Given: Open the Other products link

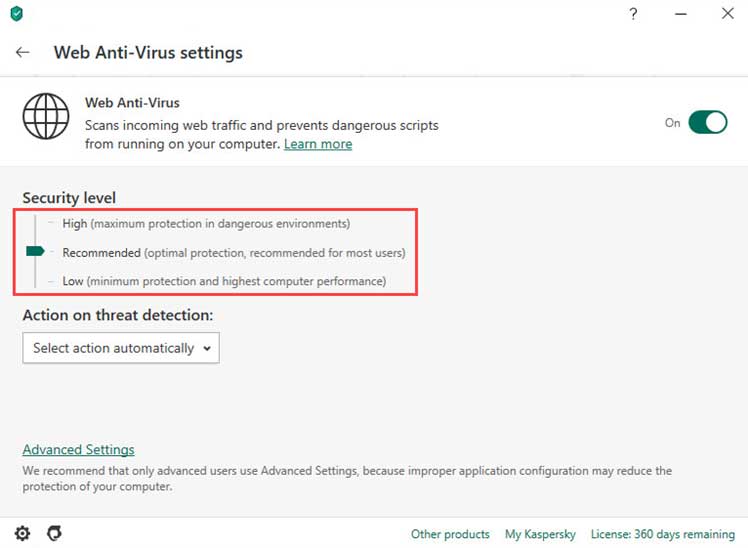Looking at the screenshot, I should (x=450, y=534).
